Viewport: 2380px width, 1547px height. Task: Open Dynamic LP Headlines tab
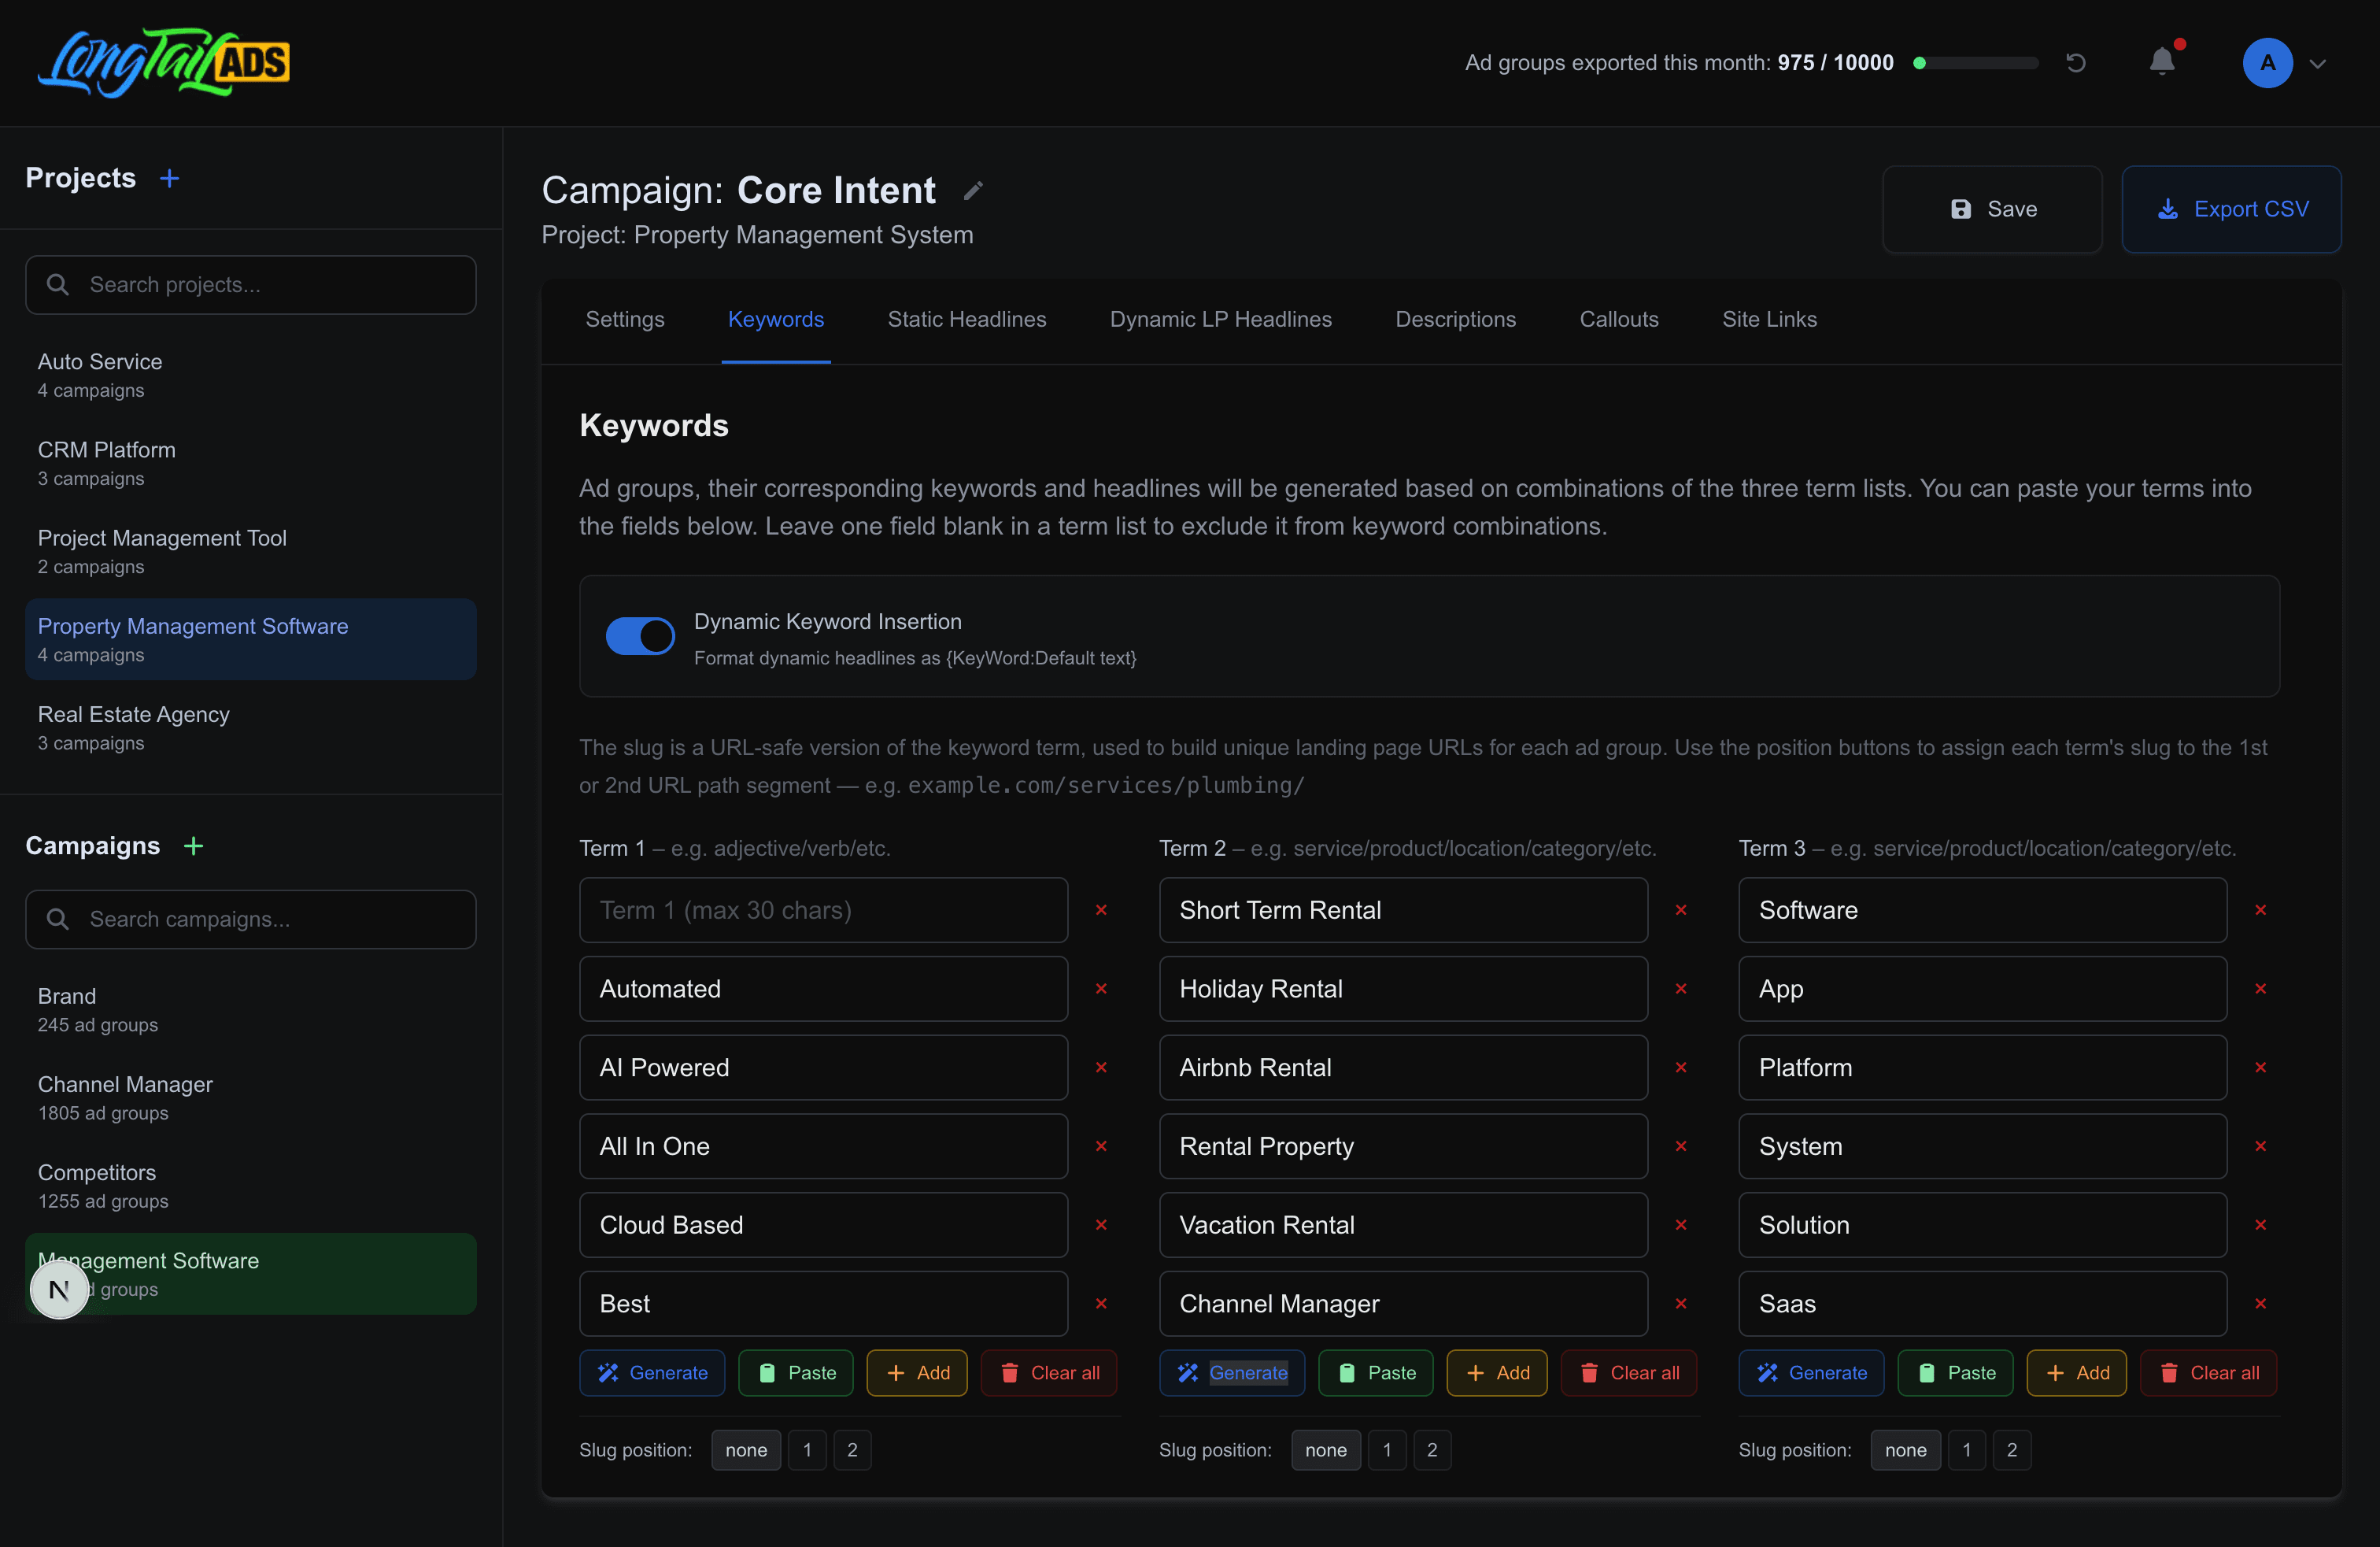click(1220, 319)
